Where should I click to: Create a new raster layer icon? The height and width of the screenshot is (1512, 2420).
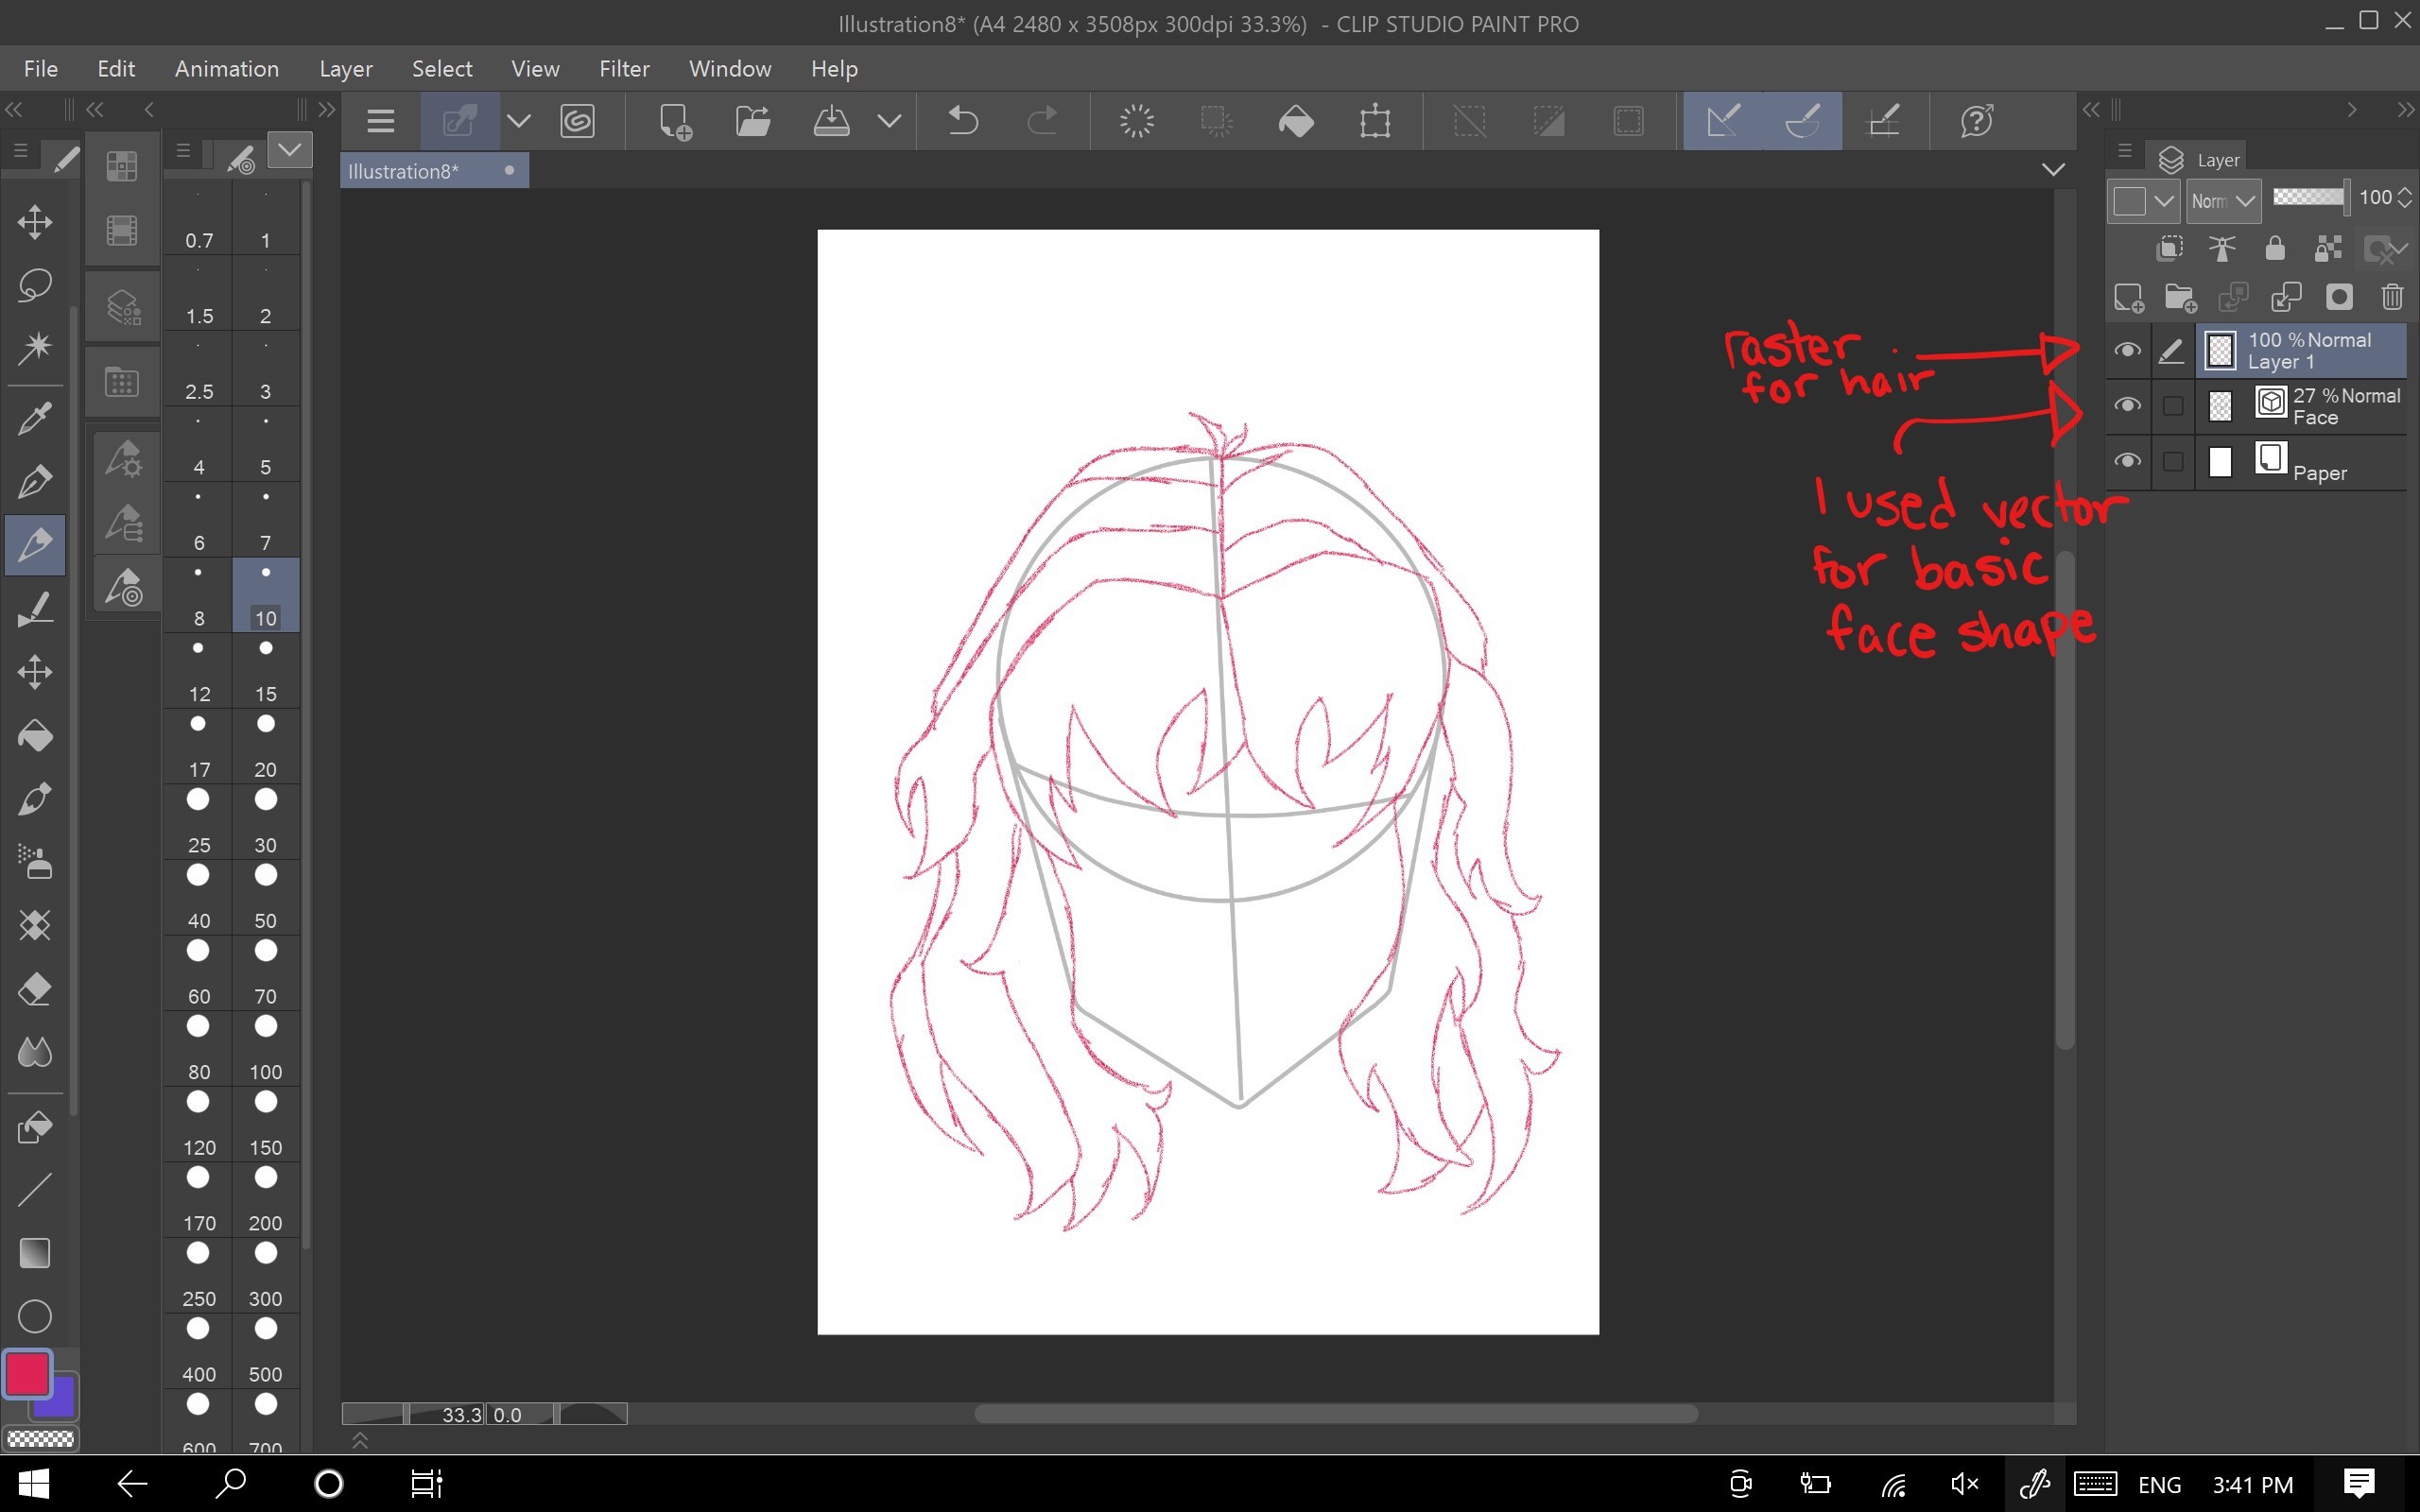(2128, 297)
